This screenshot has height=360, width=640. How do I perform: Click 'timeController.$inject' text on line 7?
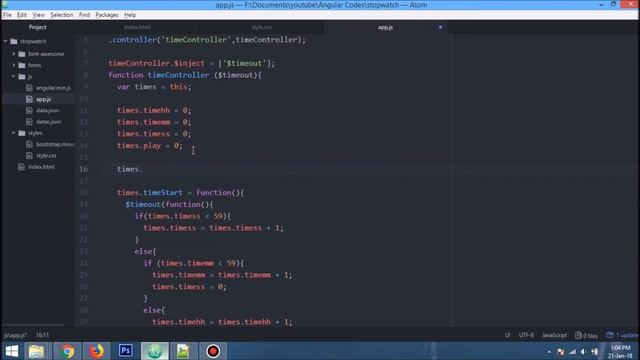tap(156, 63)
